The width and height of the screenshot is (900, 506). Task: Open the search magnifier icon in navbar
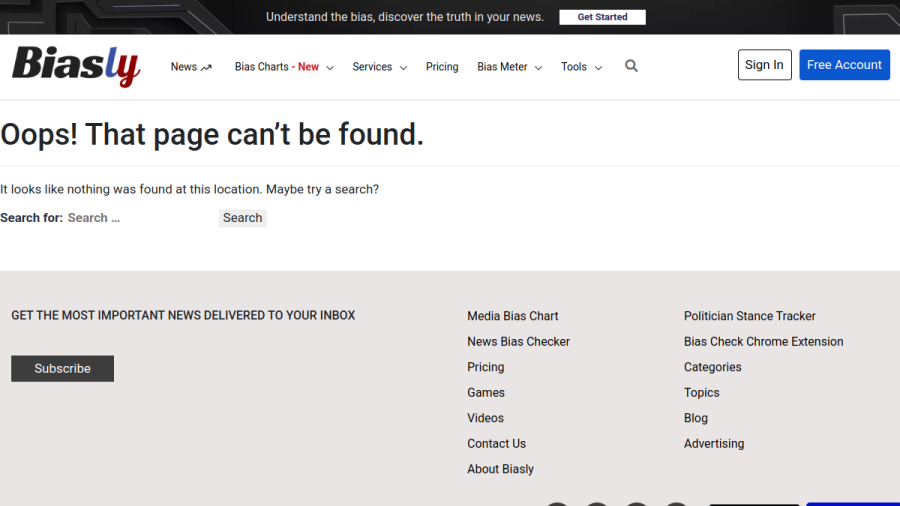[x=631, y=66]
